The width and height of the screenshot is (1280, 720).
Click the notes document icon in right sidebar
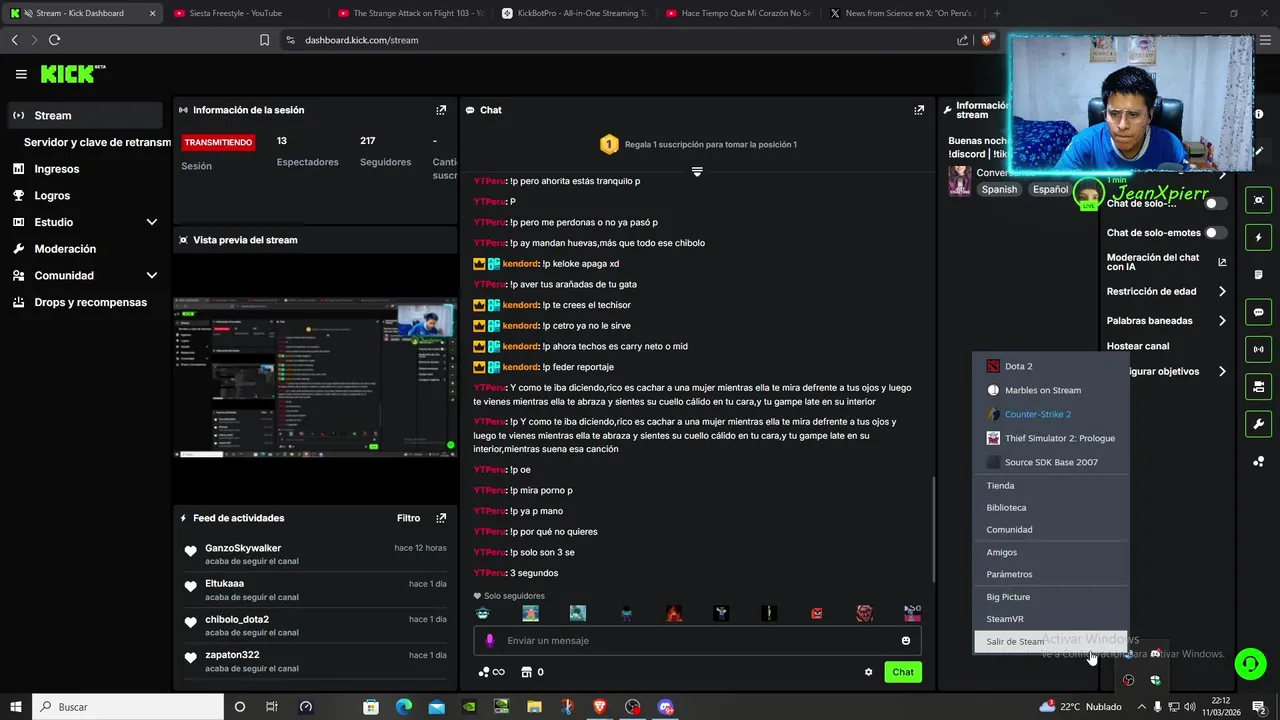[1259, 275]
